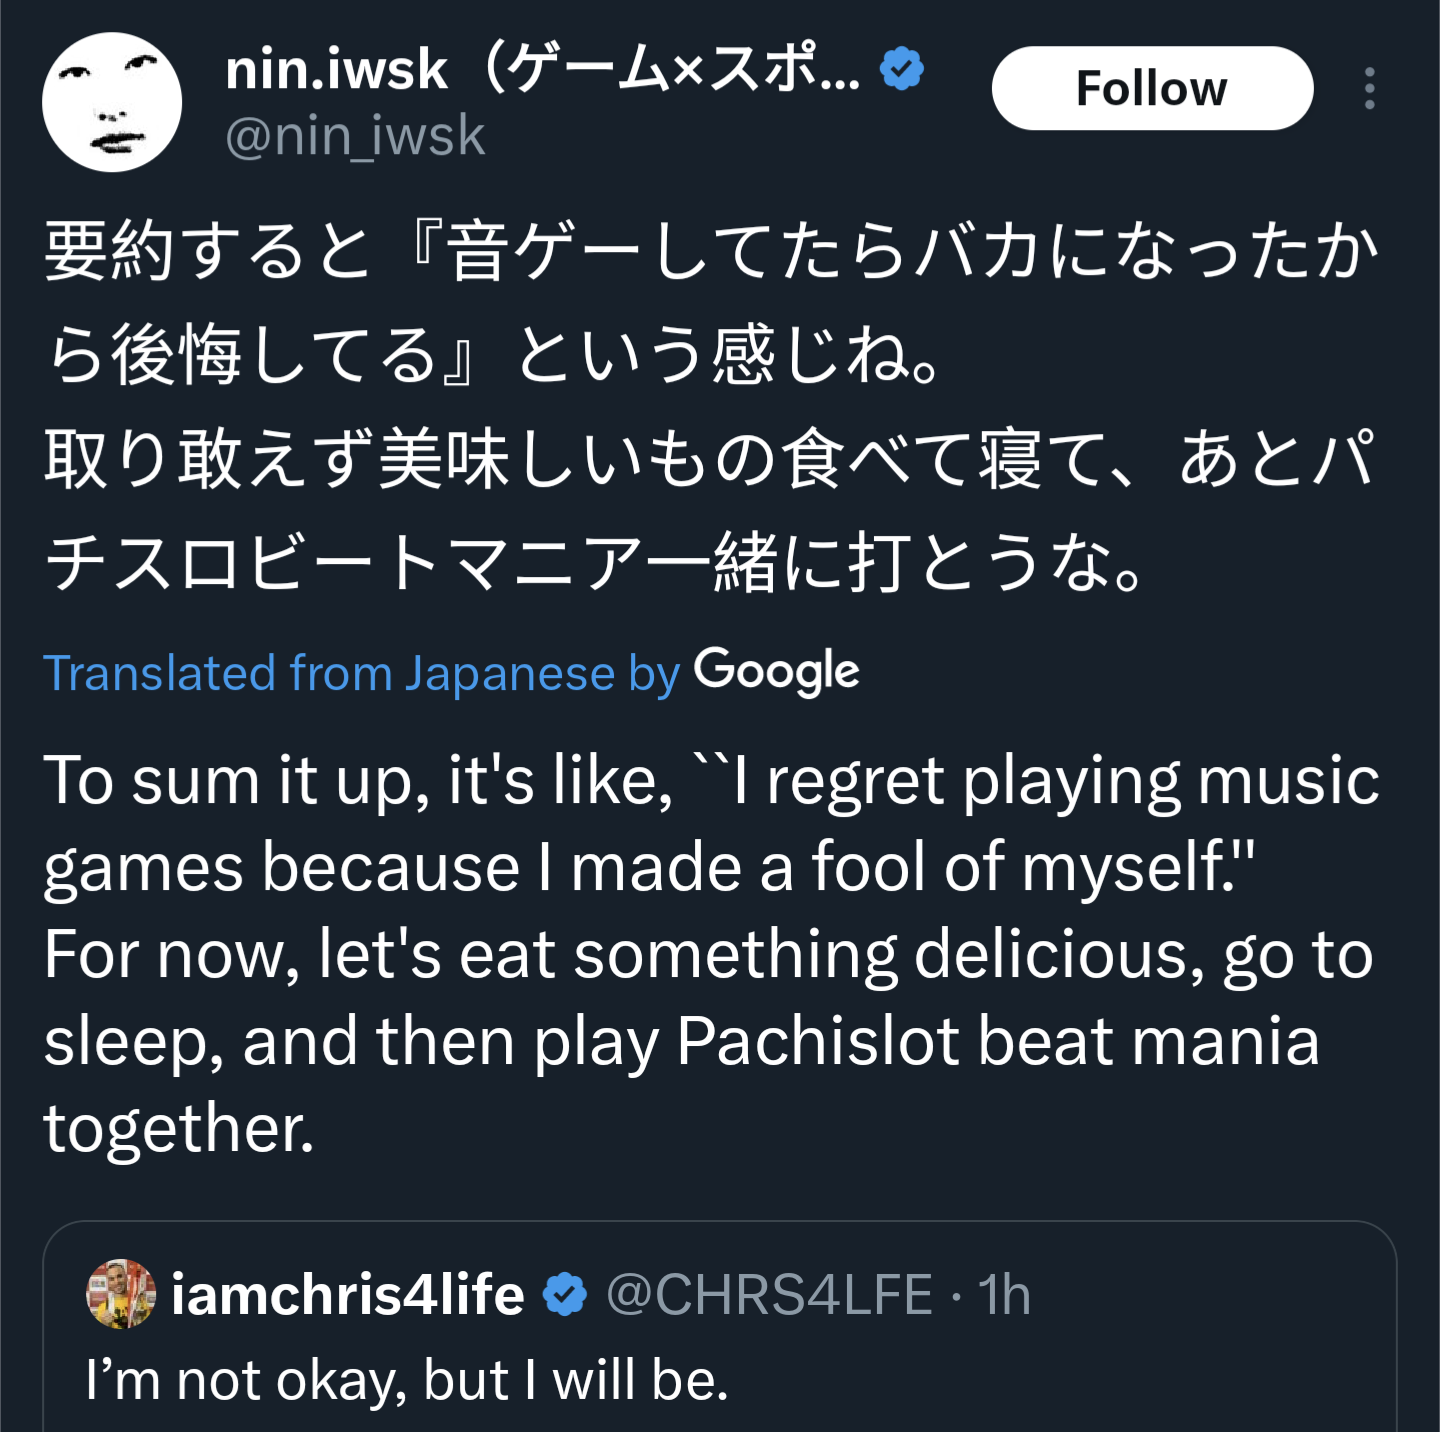The height and width of the screenshot is (1432, 1440).
Task: Follow the nin.iwsk account
Action: (1152, 88)
